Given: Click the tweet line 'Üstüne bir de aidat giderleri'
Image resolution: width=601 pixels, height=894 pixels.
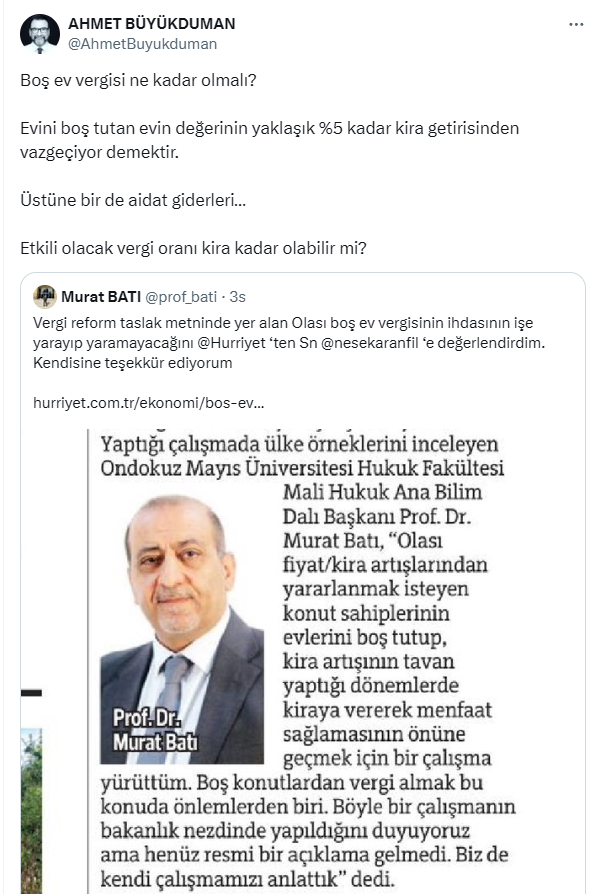Looking at the screenshot, I should (133, 200).
